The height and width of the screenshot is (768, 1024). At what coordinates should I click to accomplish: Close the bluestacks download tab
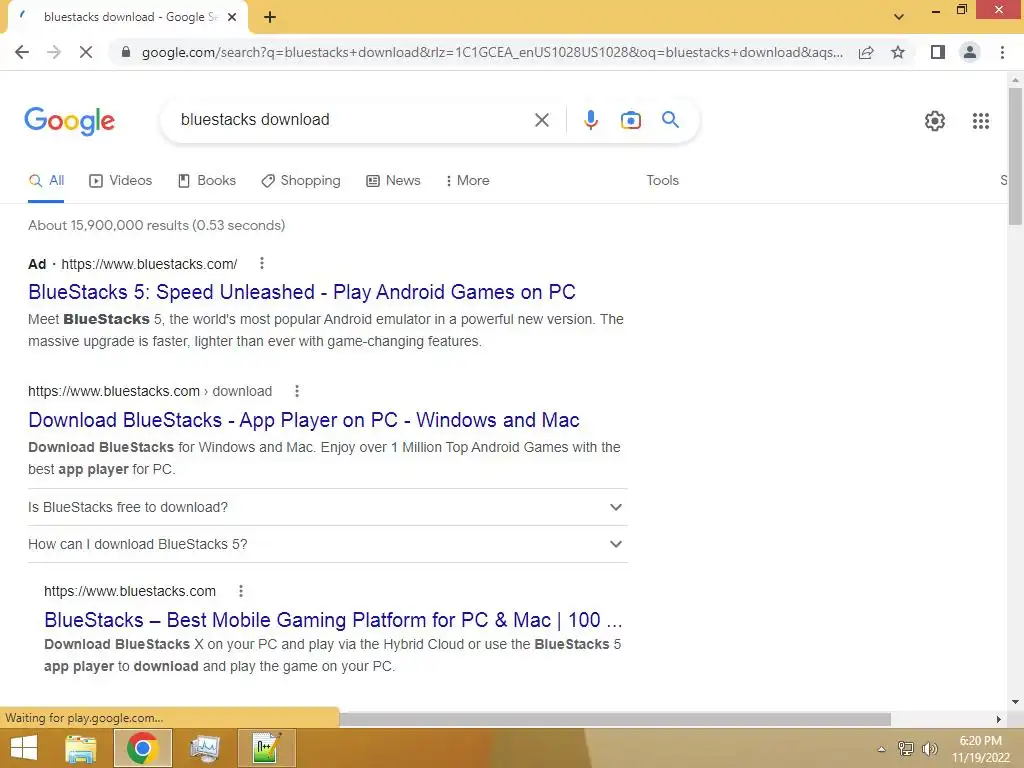[232, 18]
